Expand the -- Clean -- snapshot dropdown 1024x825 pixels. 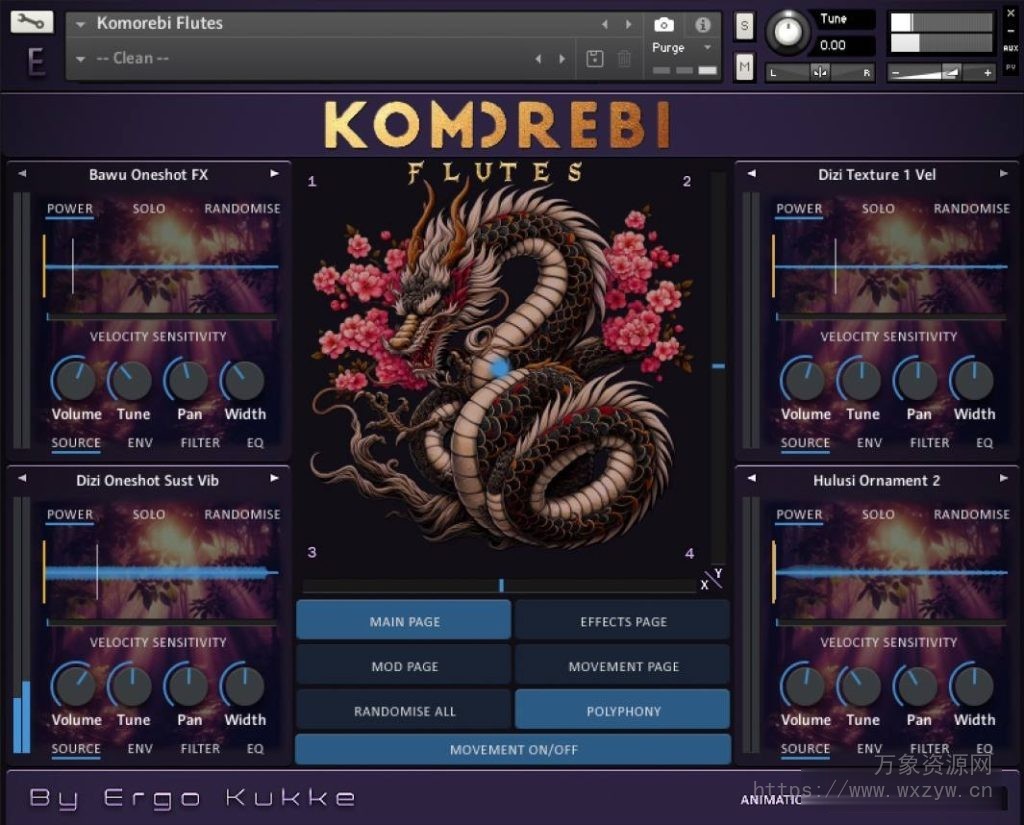point(82,58)
